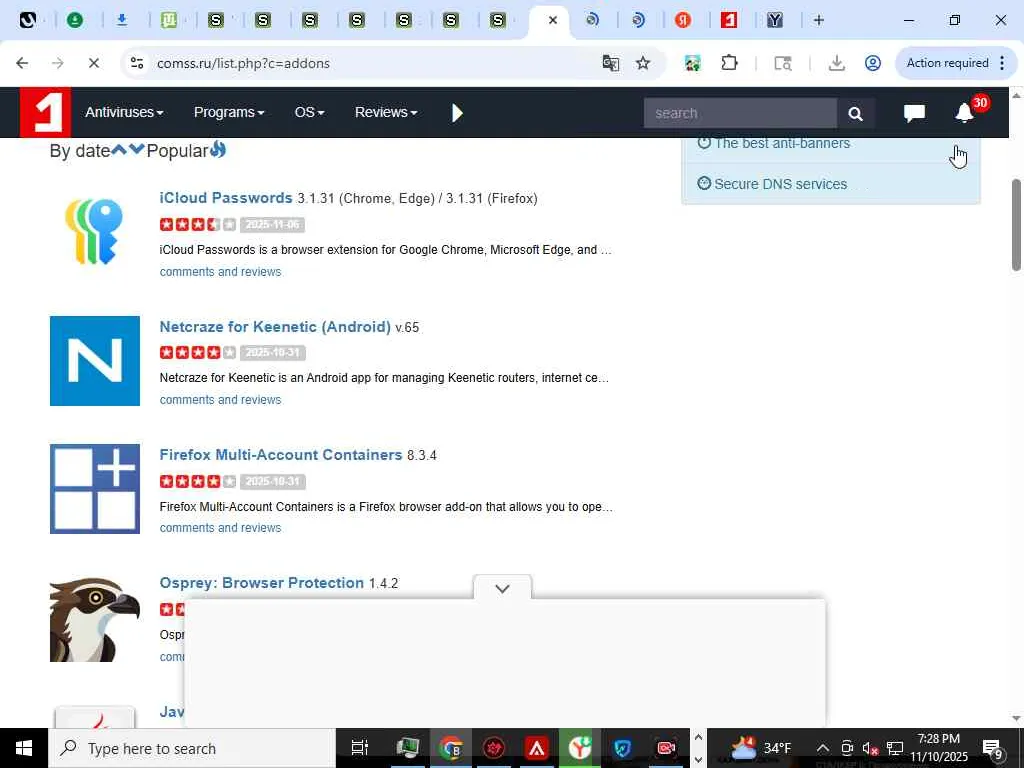Open iCloud Passwords title link
1024x768 pixels.
(x=226, y=198)
